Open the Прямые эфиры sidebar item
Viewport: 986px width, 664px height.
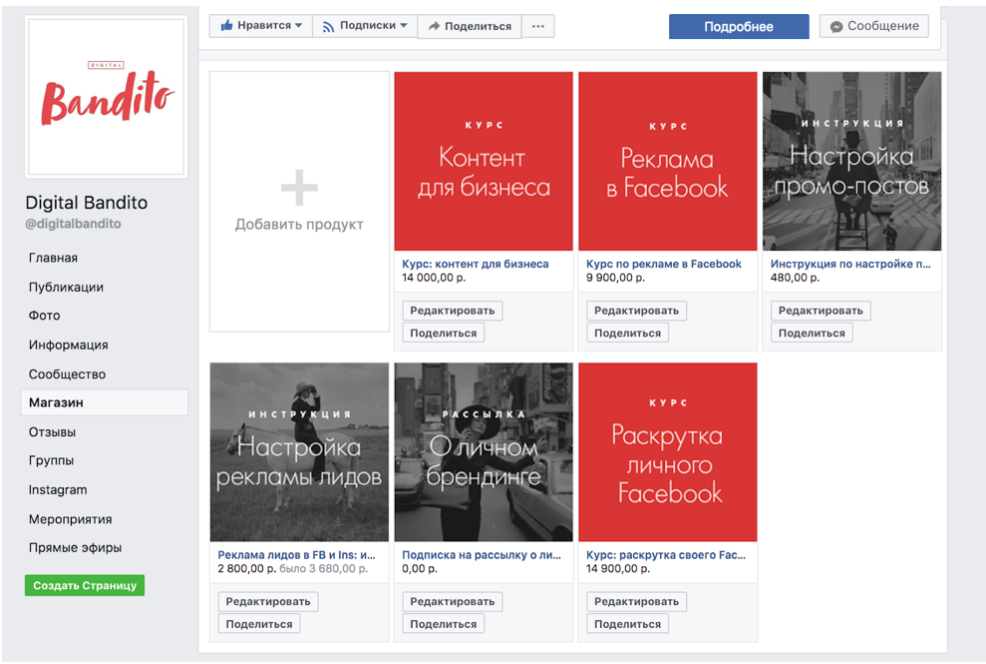75,548
